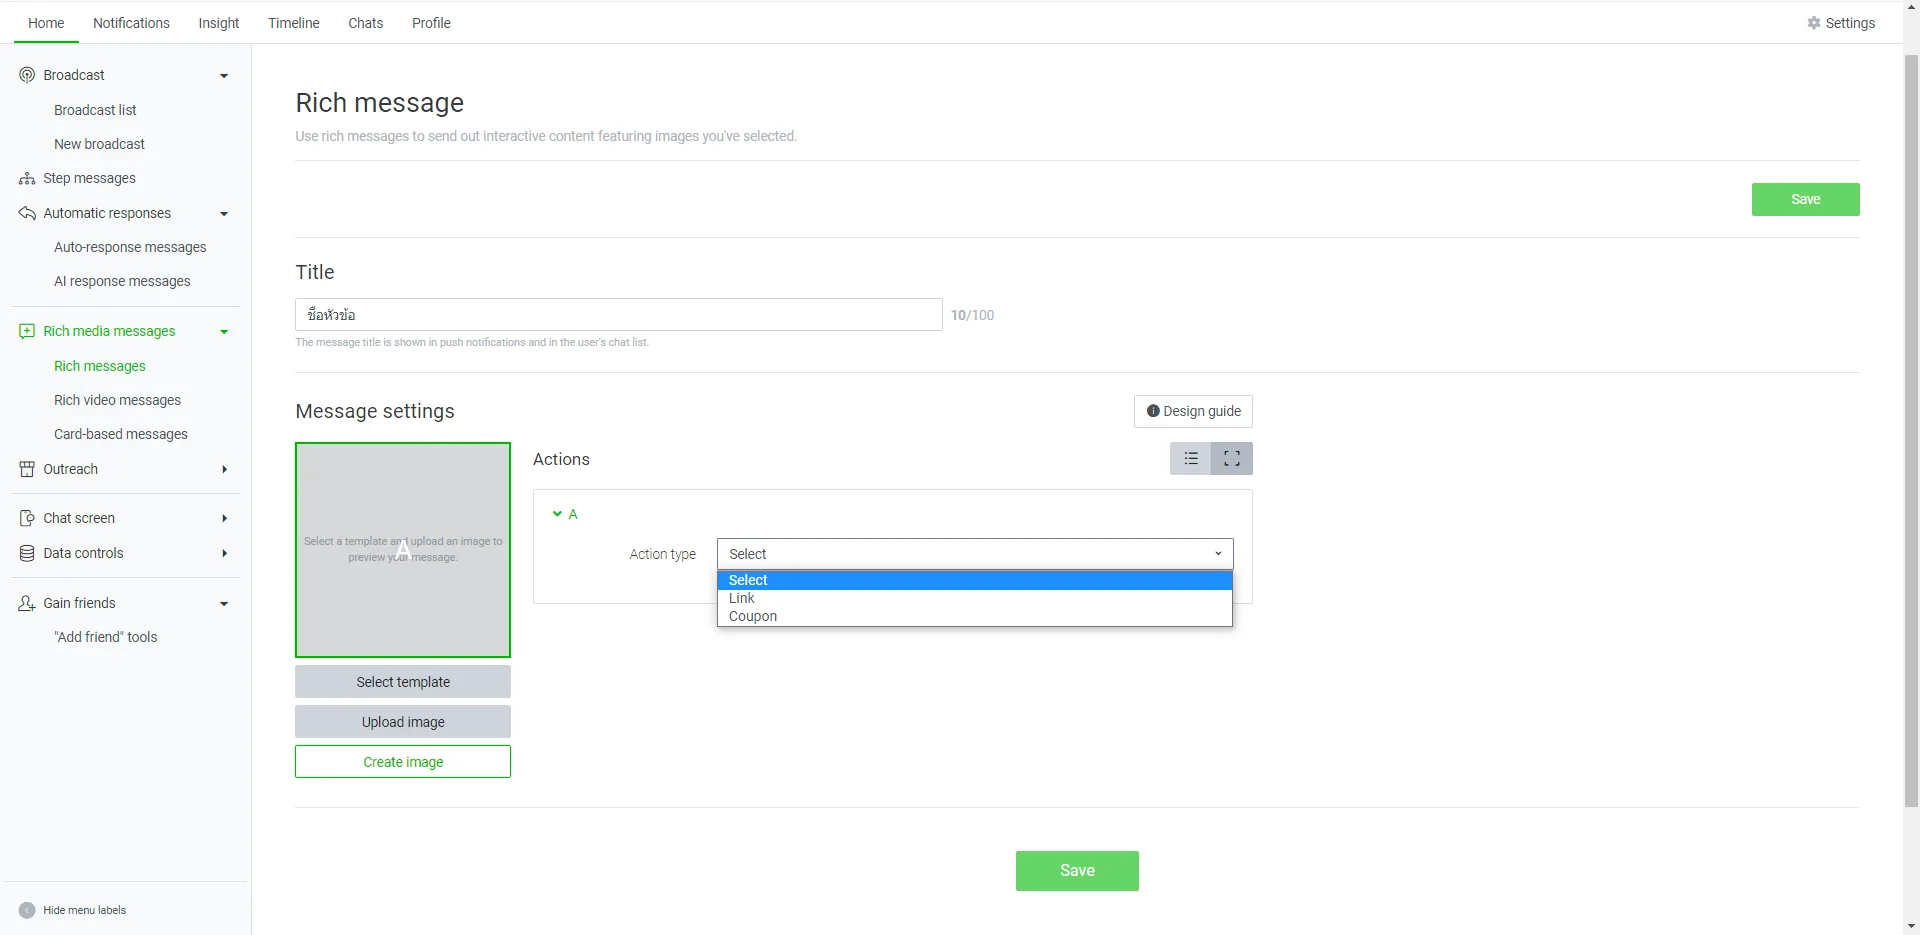Click into the Title text field
This screenshot has height=935, width=1920.
[618, 315]
